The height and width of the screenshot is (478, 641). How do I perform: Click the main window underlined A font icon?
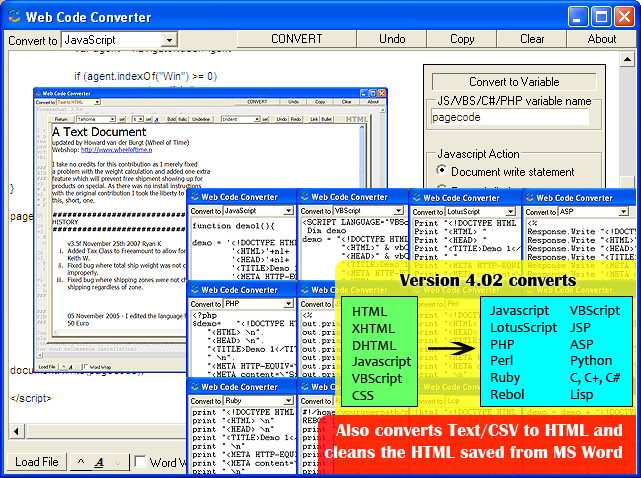tap(99, 462)
